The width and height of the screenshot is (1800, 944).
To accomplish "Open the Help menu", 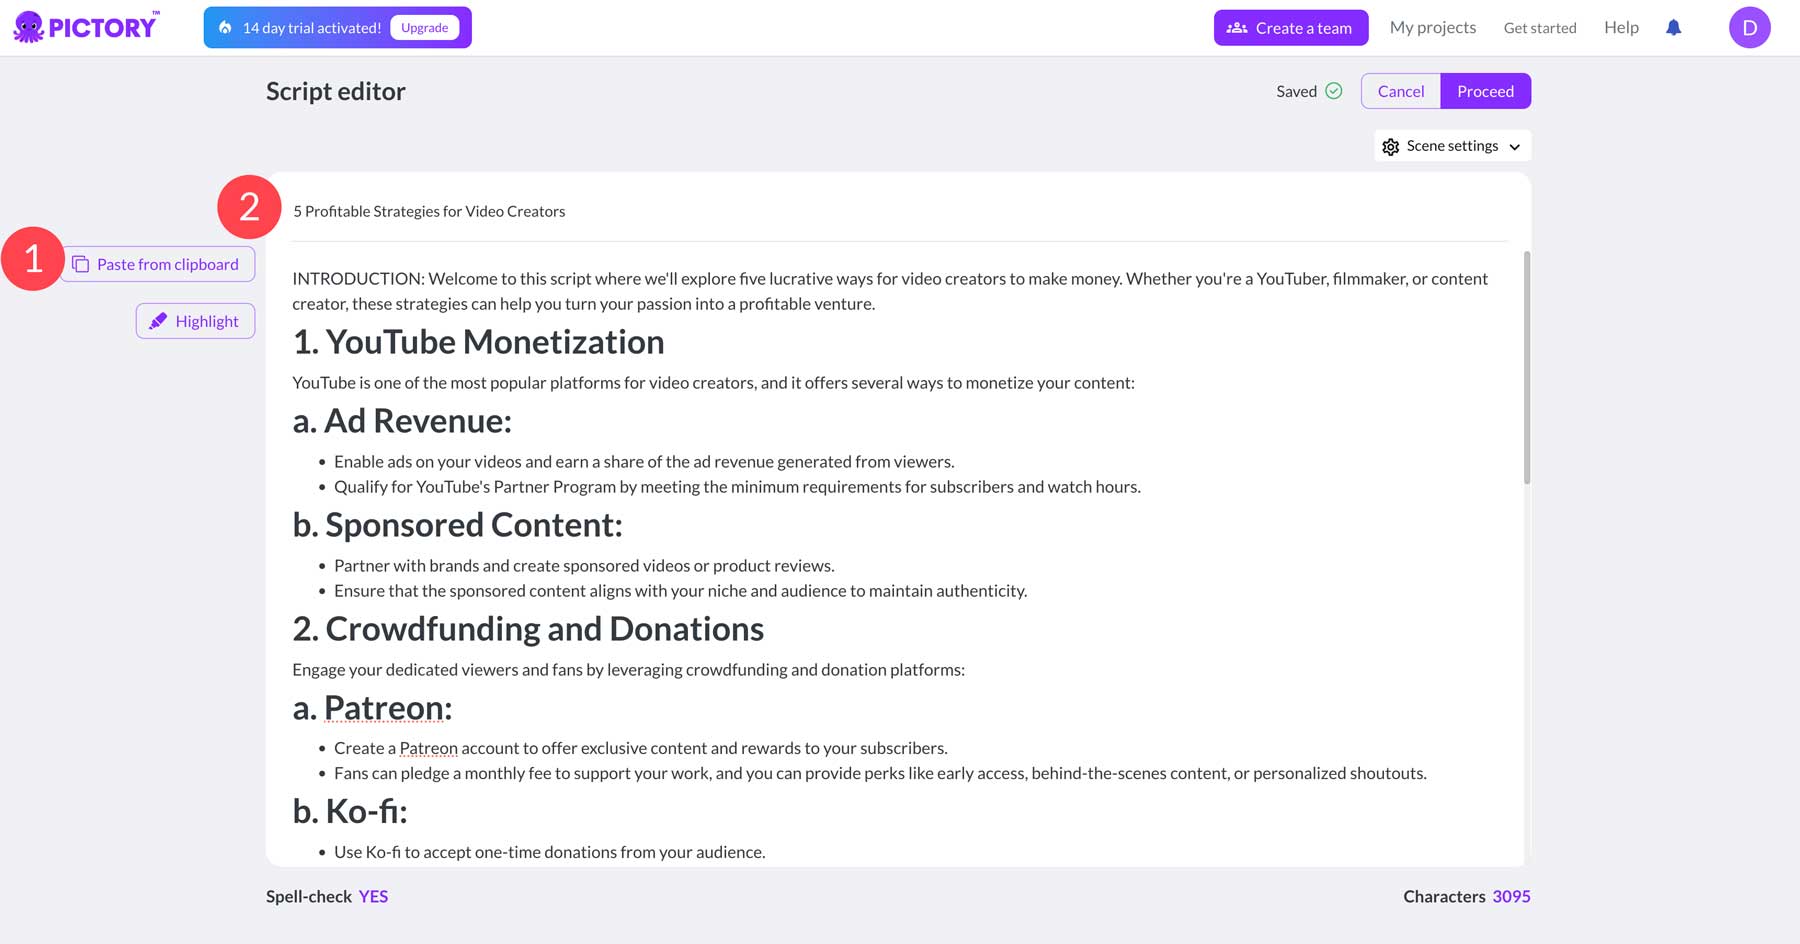I will 1621,28.
